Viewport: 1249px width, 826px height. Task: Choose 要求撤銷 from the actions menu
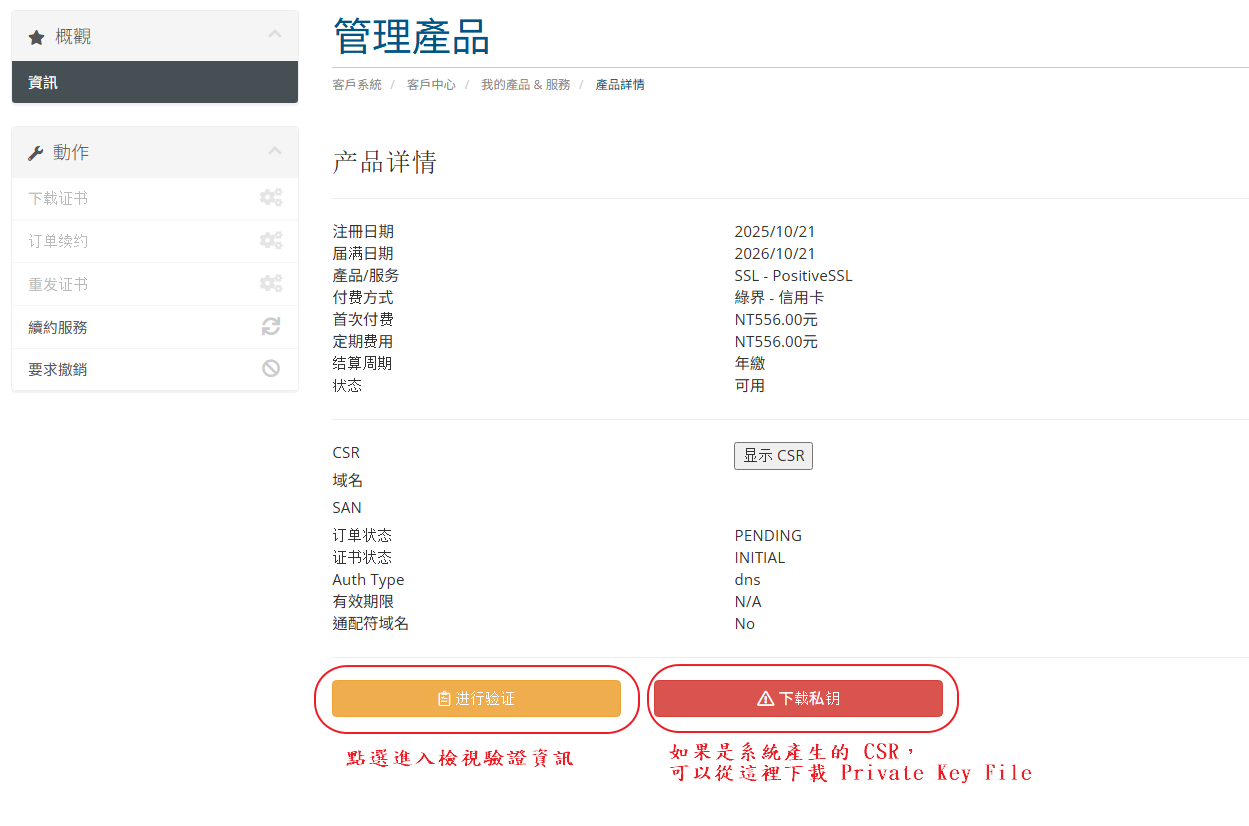(58, 369)
